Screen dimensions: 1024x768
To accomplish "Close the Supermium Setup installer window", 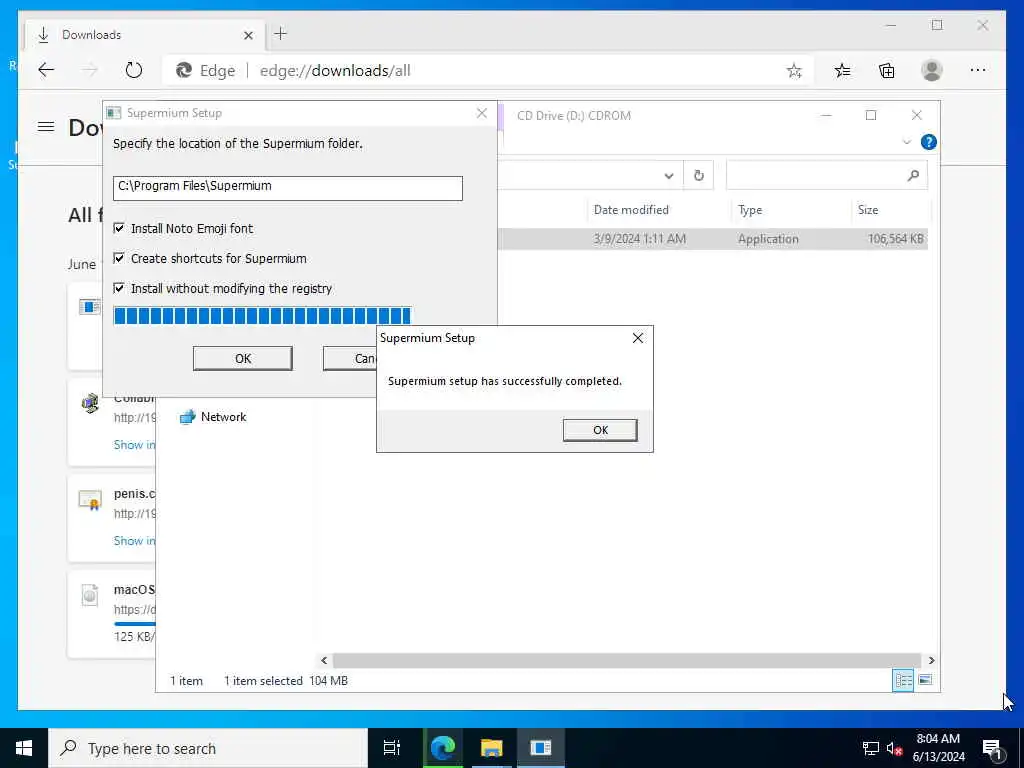I will click(x=481, y=113).
